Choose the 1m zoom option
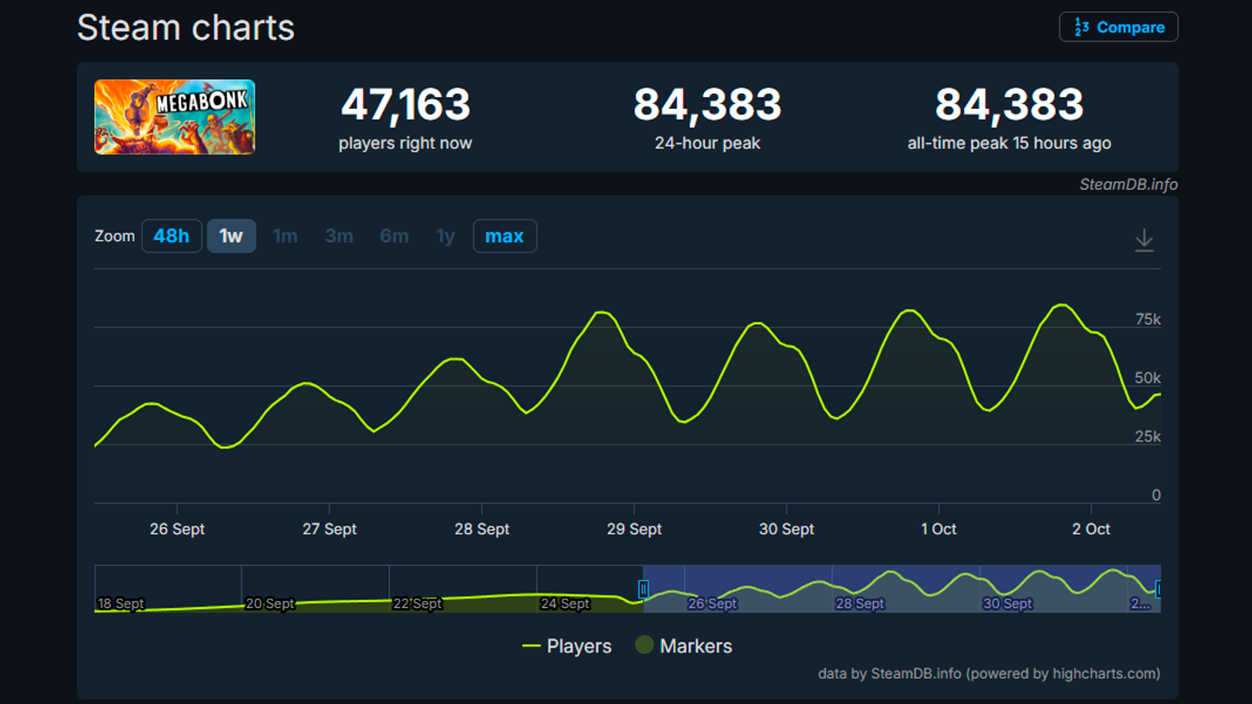The image size is (1252, 704). [x=285, y=236]
